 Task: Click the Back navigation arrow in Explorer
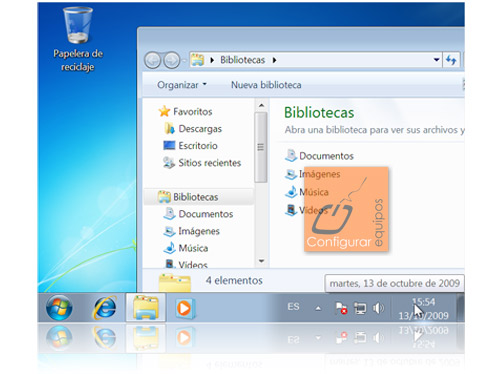[153, 60]
